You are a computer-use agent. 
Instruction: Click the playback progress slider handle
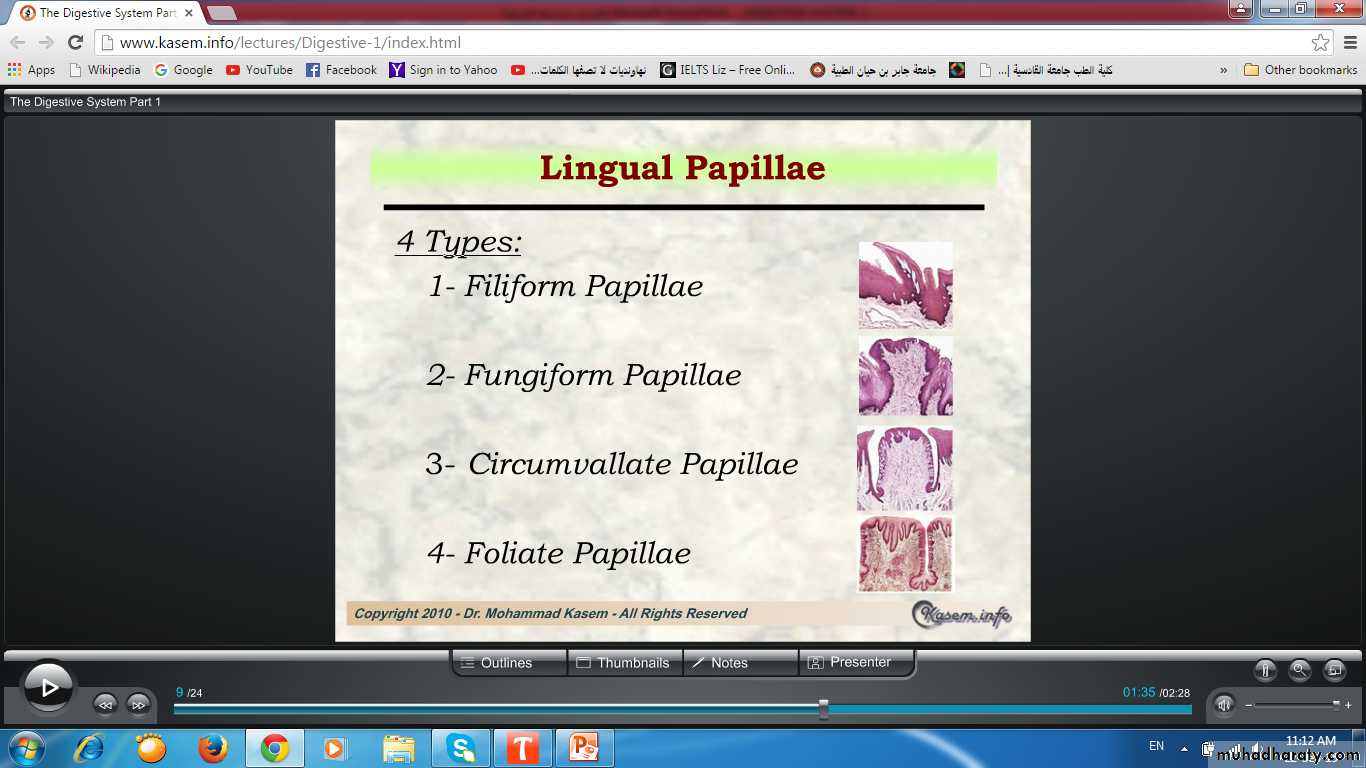point(823,709)
